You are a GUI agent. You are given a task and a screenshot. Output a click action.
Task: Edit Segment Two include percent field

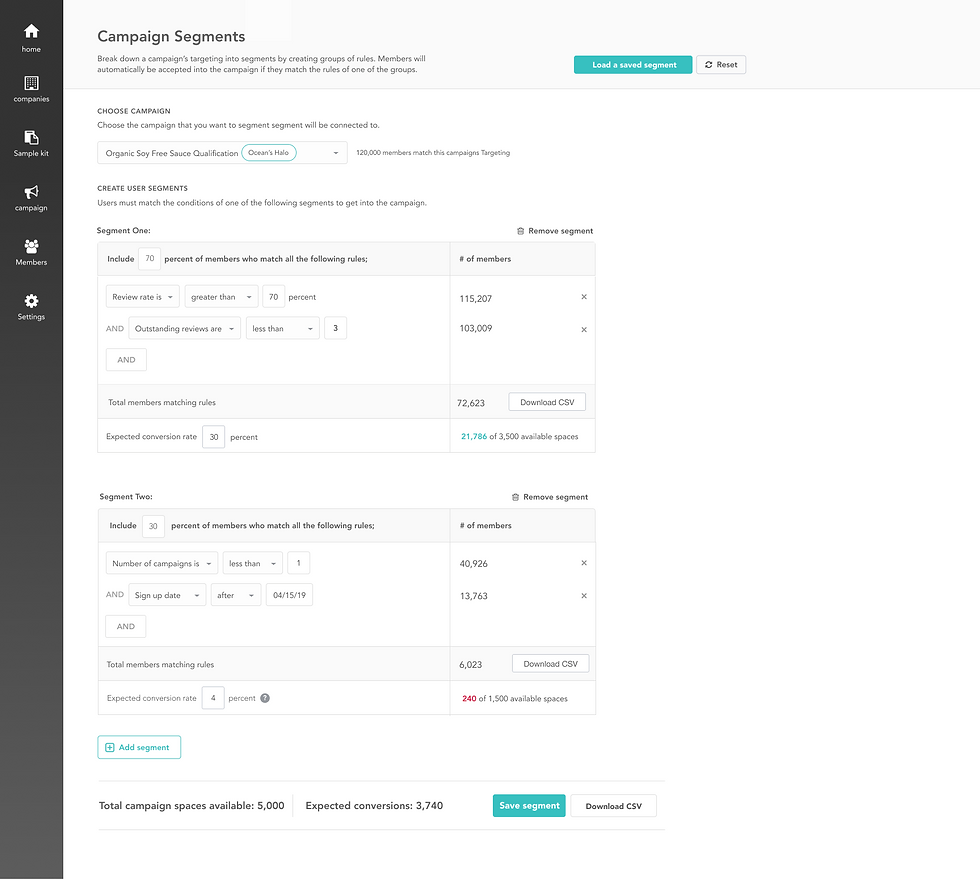tap(153, 526)
